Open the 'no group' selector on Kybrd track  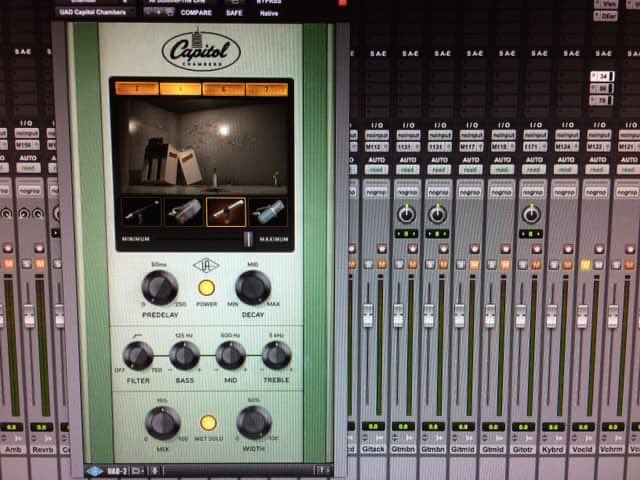[564, 191]
